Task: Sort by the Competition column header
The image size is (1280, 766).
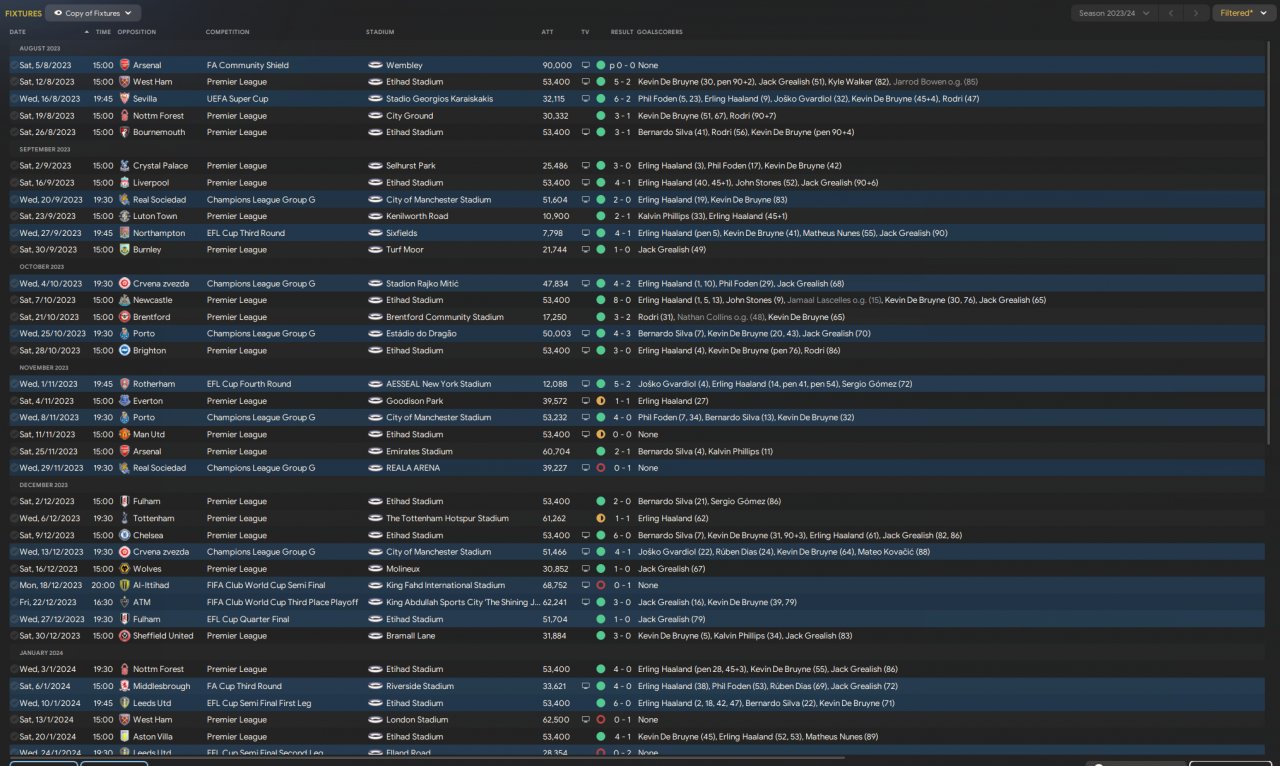Action: pos(228,32)
